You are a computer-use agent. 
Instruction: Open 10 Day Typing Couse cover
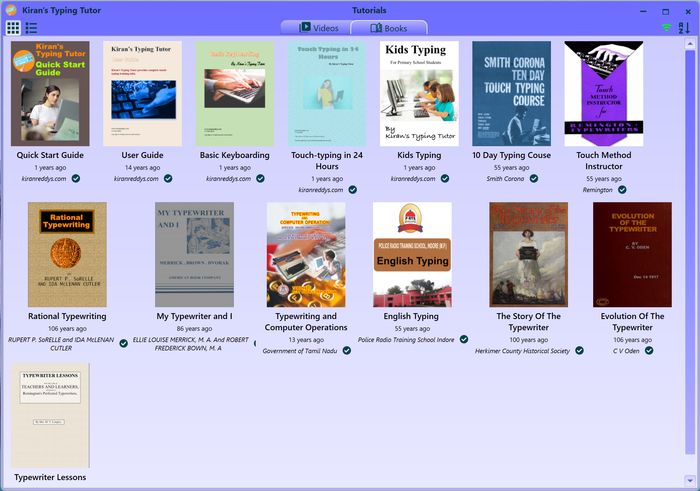point(511,94)
